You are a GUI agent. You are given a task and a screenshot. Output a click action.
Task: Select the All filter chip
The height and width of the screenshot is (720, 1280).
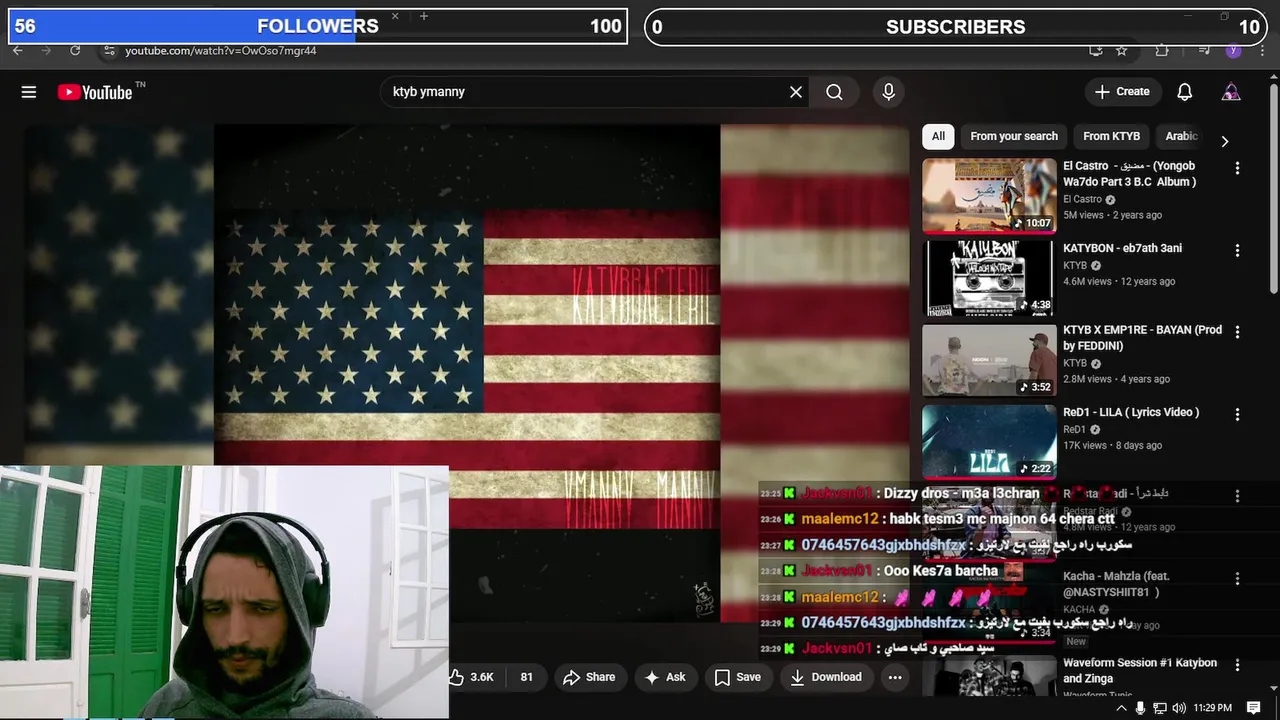pyautogui.click(x=938, y=136)
